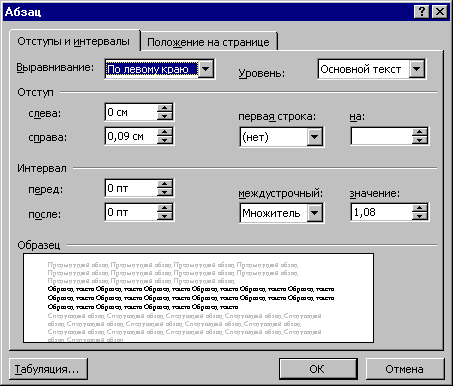Click the первая строка: label

pos(277,117)
